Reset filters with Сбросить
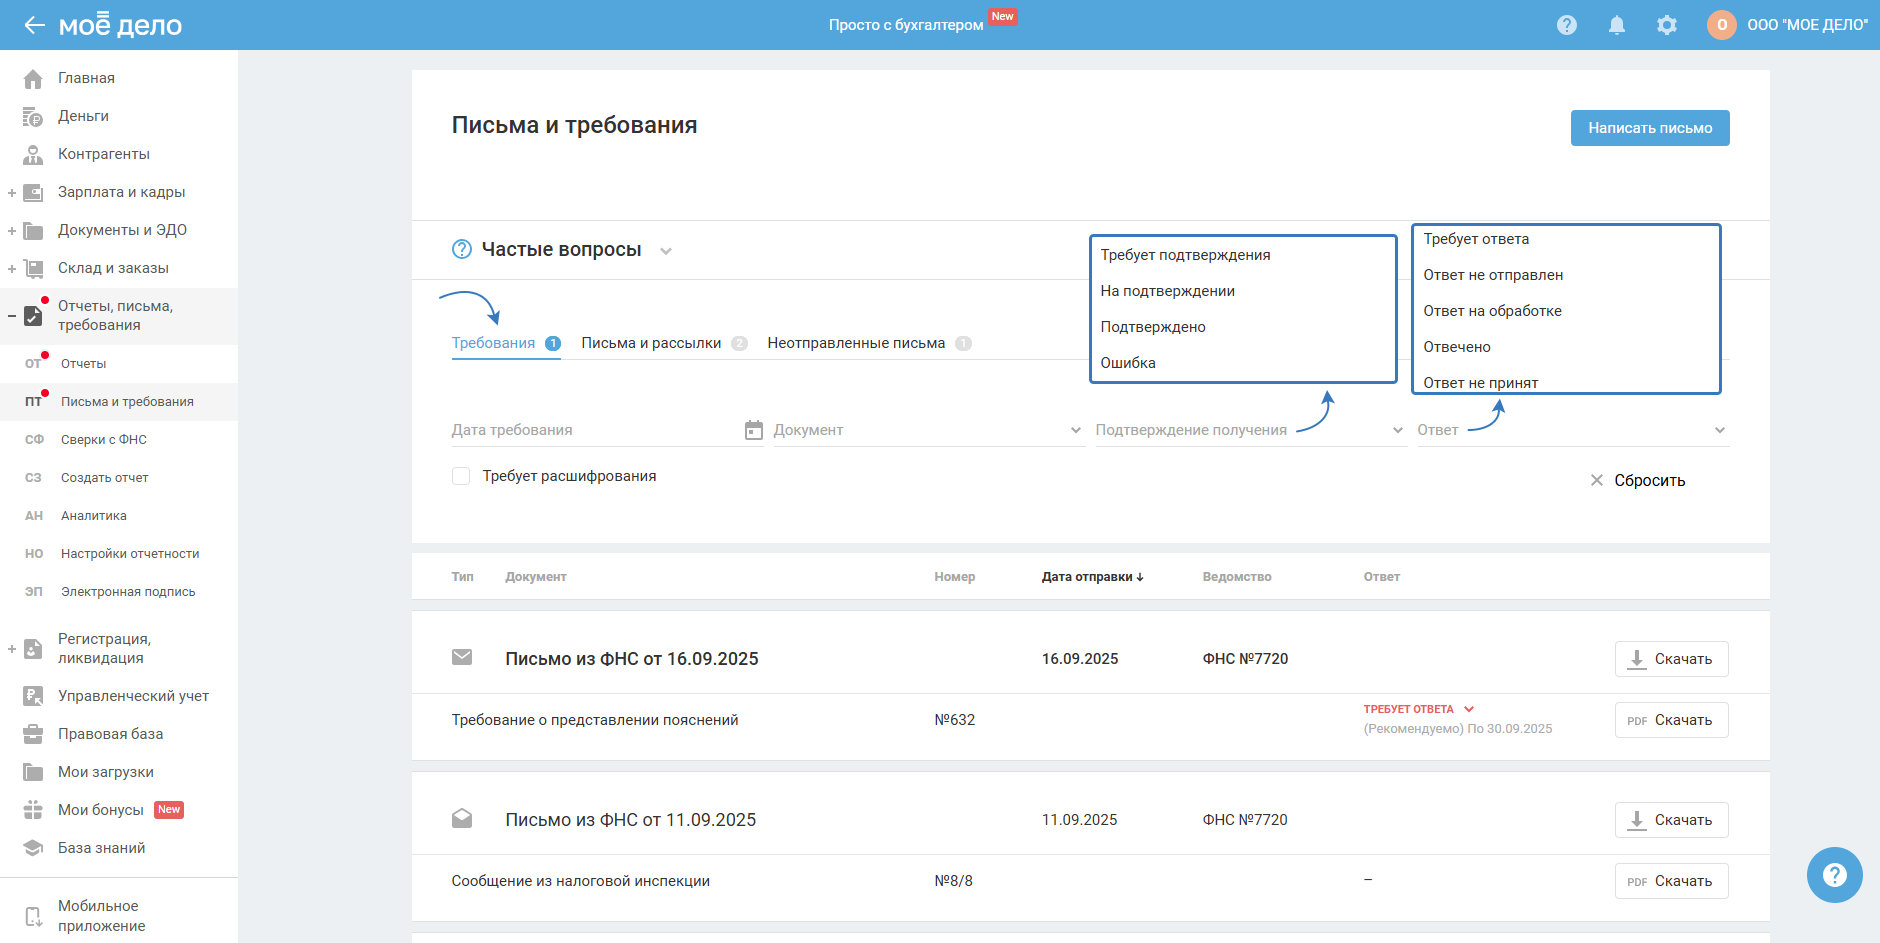 [x=1638, y=481]
